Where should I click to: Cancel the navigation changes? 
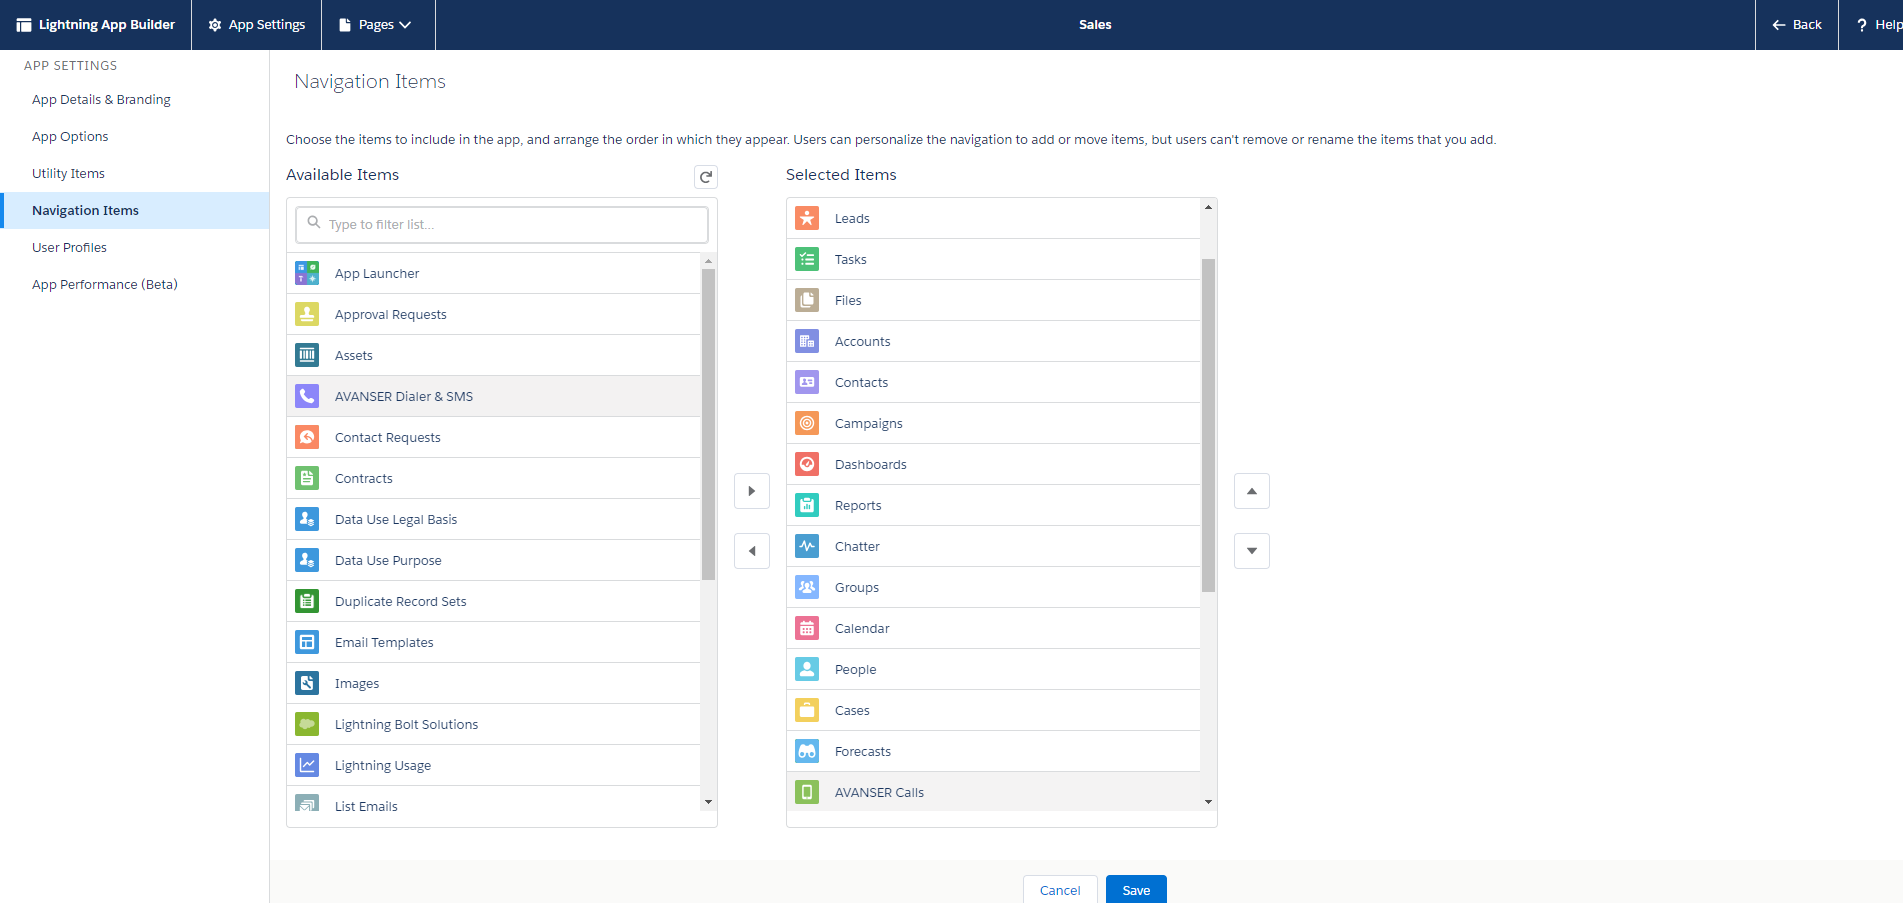point(1060,889)
